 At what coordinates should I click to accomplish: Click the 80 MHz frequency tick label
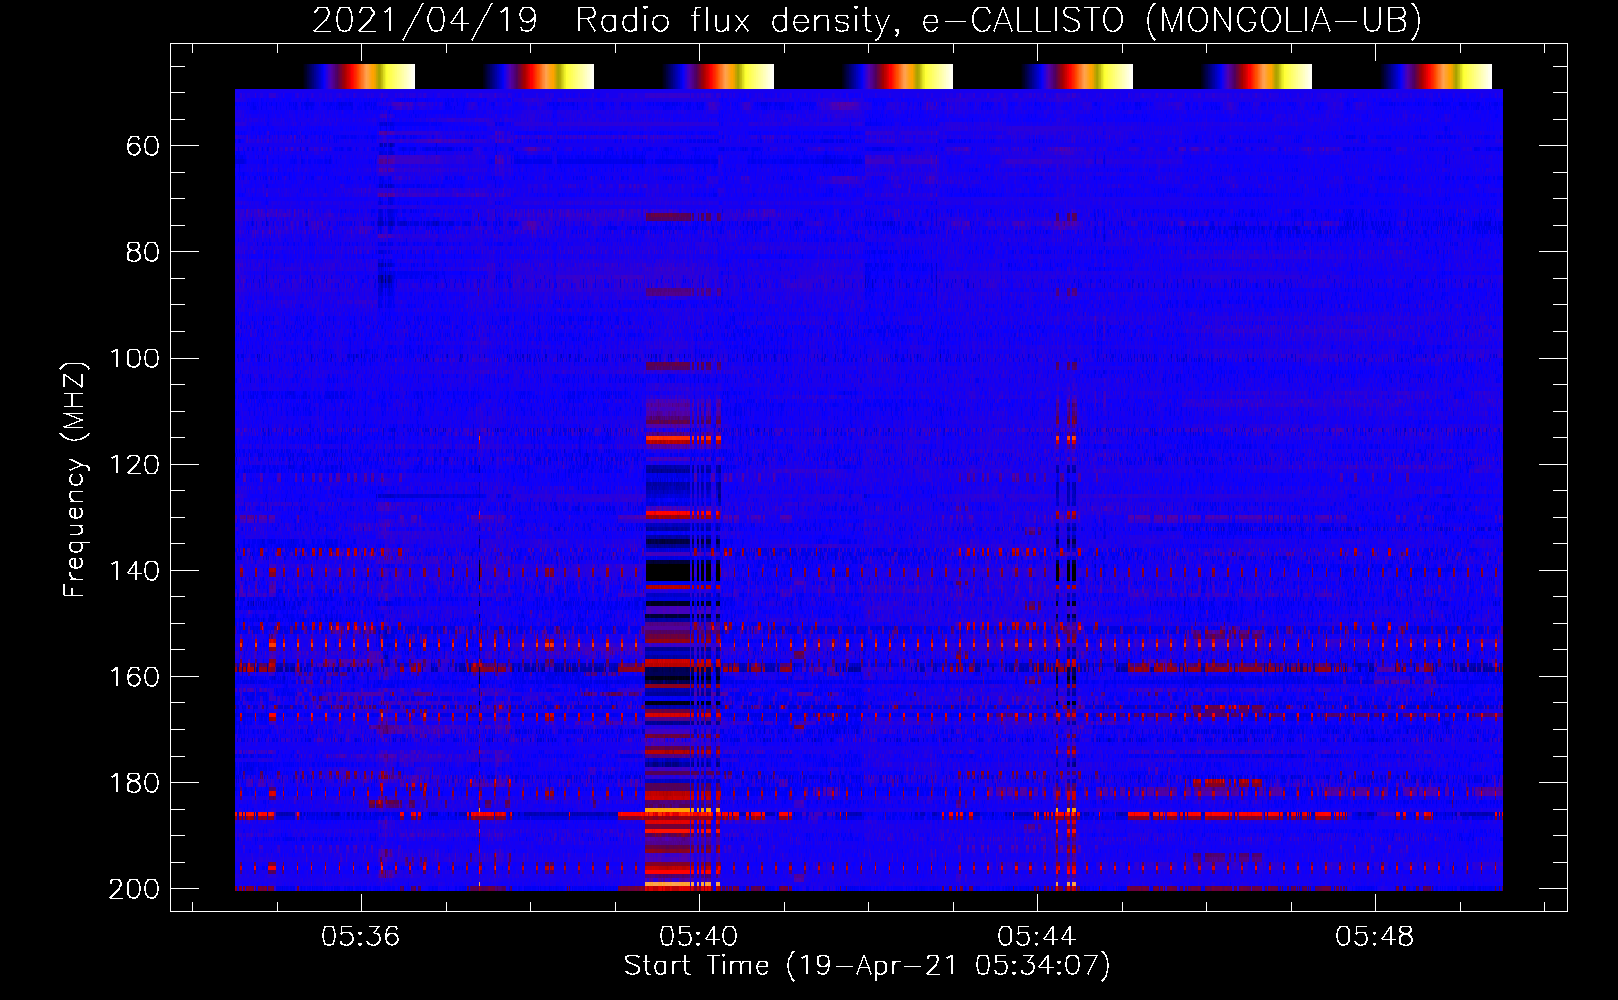tap(143, 253)
